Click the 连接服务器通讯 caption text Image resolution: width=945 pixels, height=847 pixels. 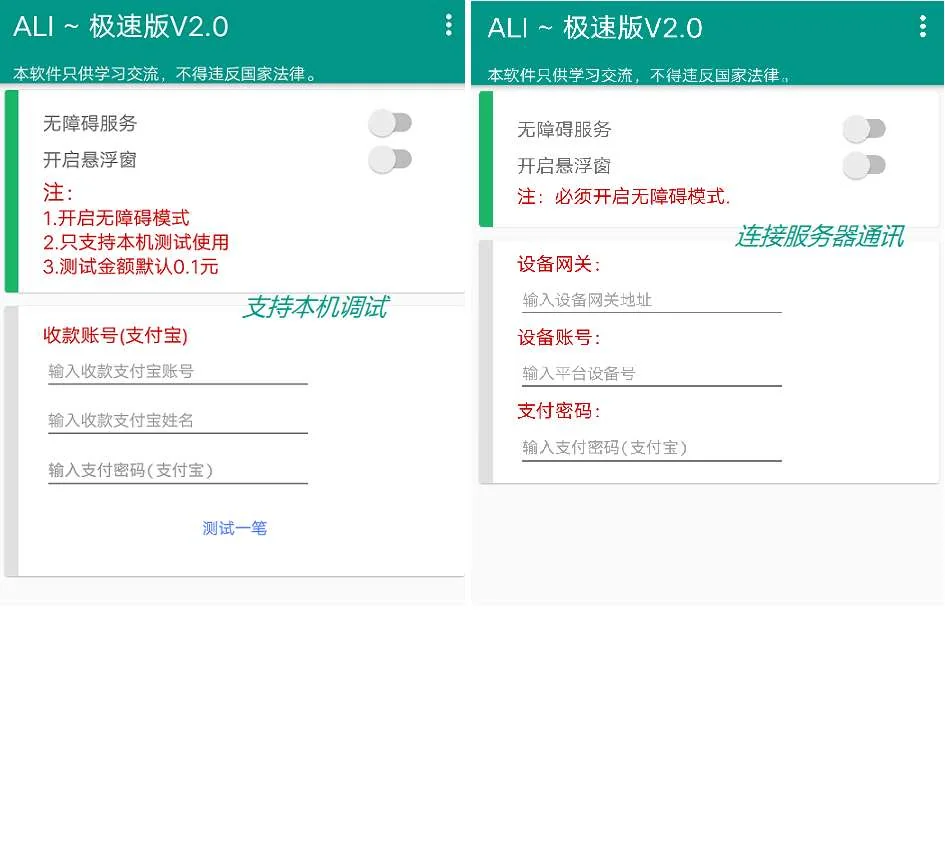(820, 236)
